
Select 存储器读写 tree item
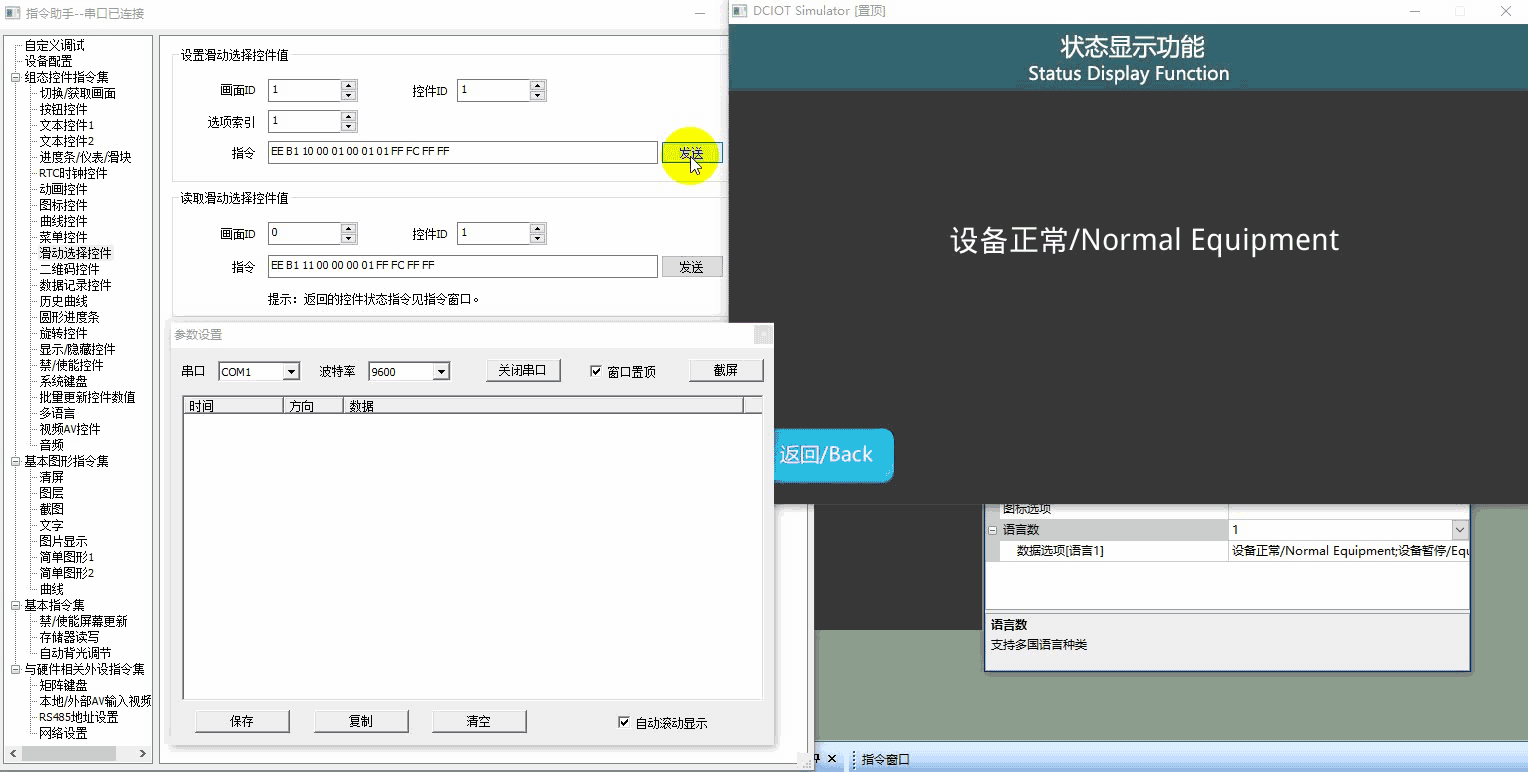tap(69, 637)
